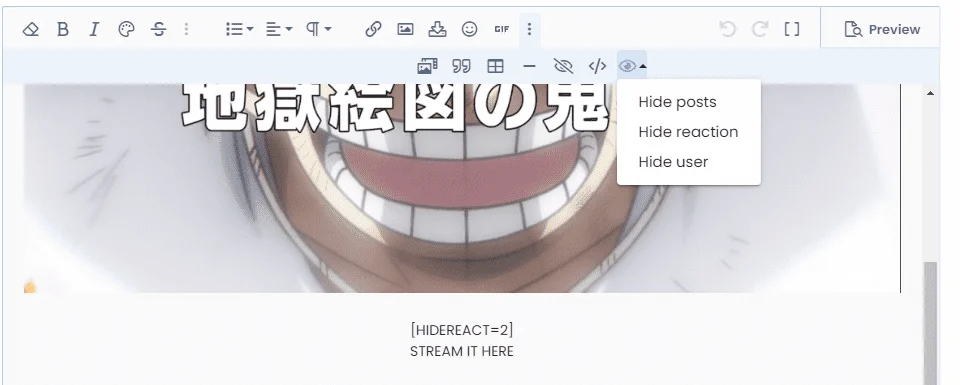Insert a link
This screenshot has height=385, width=960.
(373, 29)
